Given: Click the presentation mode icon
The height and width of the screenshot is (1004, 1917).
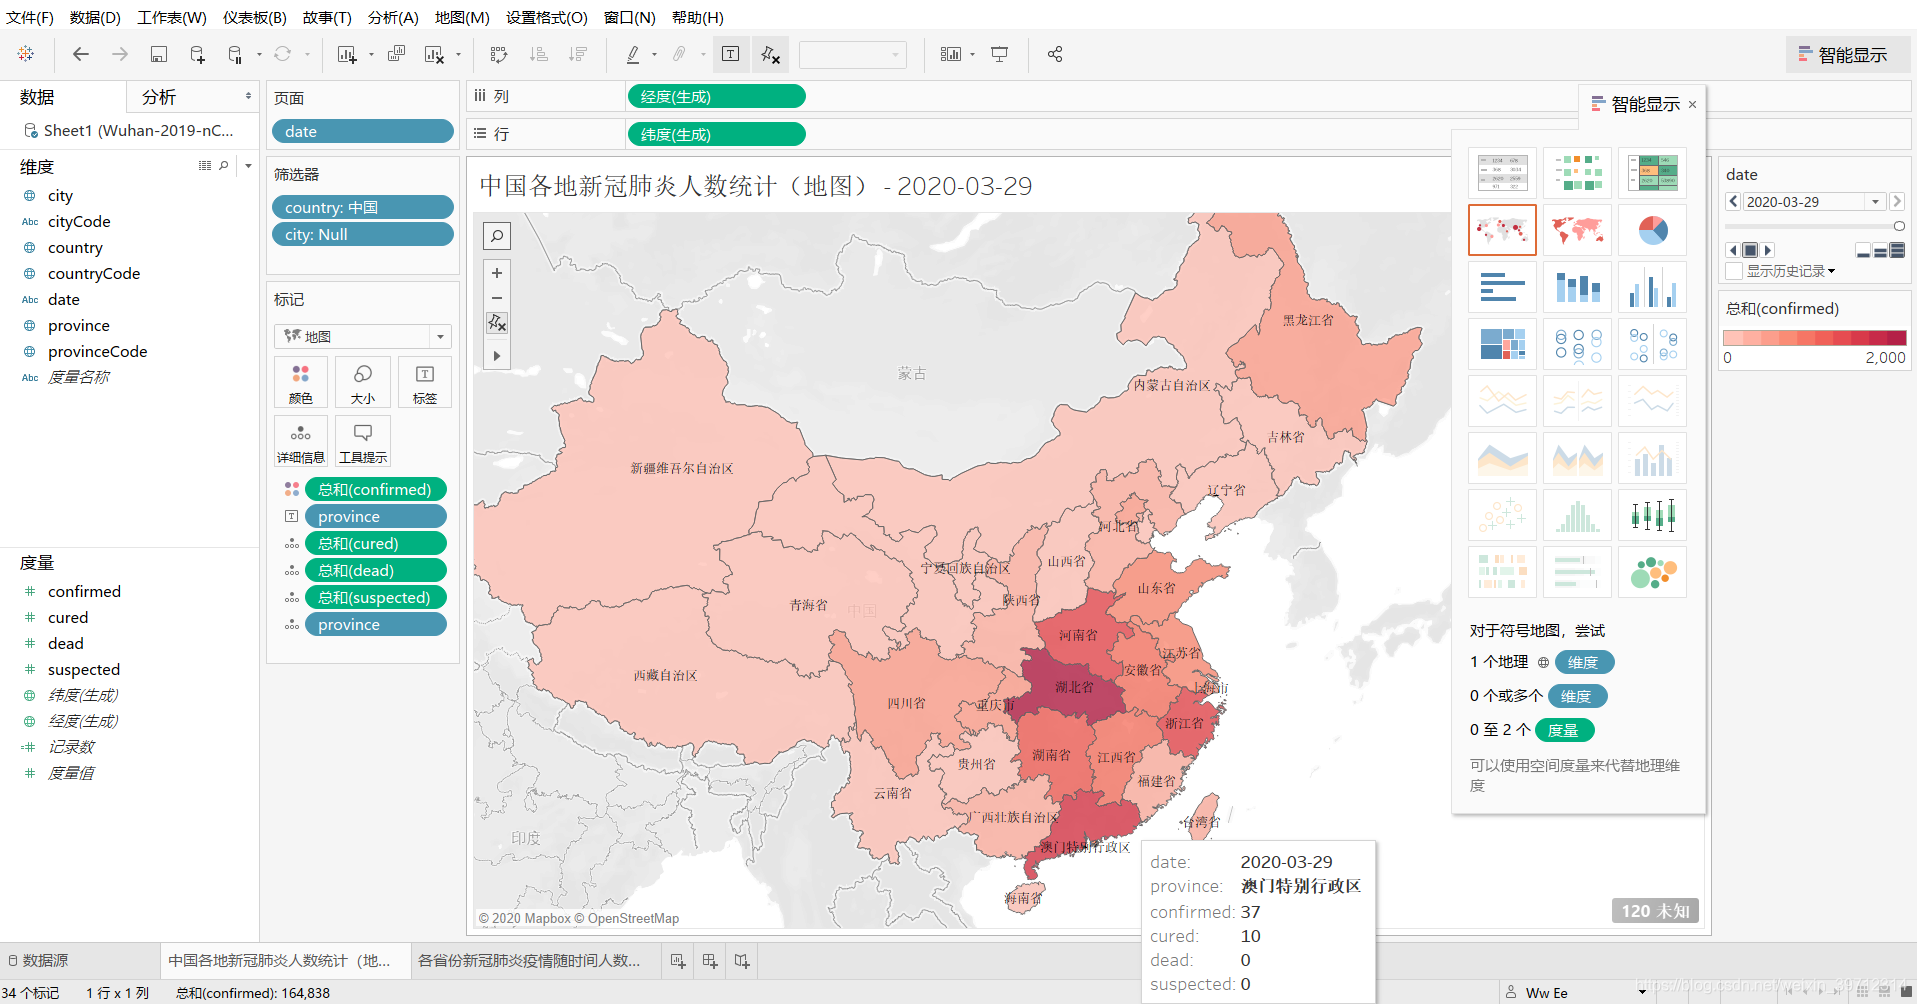Looking at the screenshot, I should click(999, 54).
